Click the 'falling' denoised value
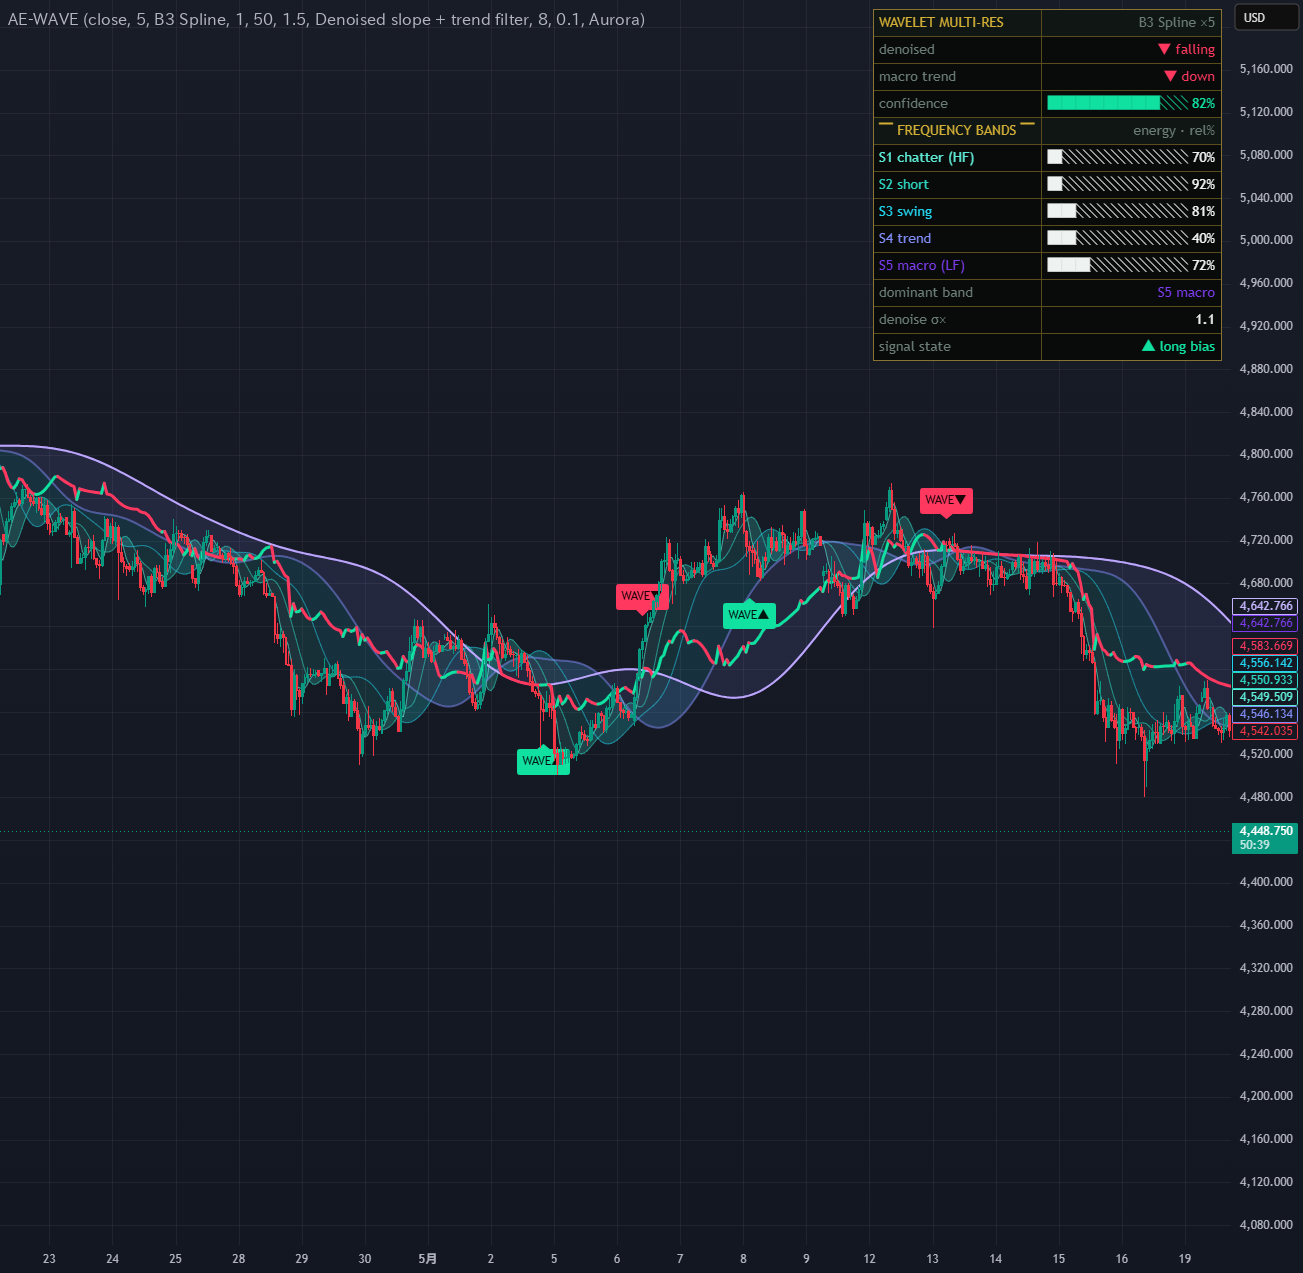Viewport: 1303px width, 1273px height. (1186, 49)
